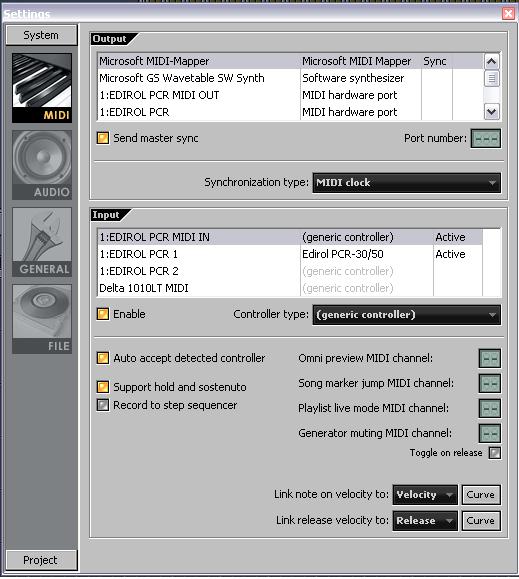Open the AUDIO settings speaker icon
The width and height of the screenshot is (519, 579).
(x=42, y=165)
